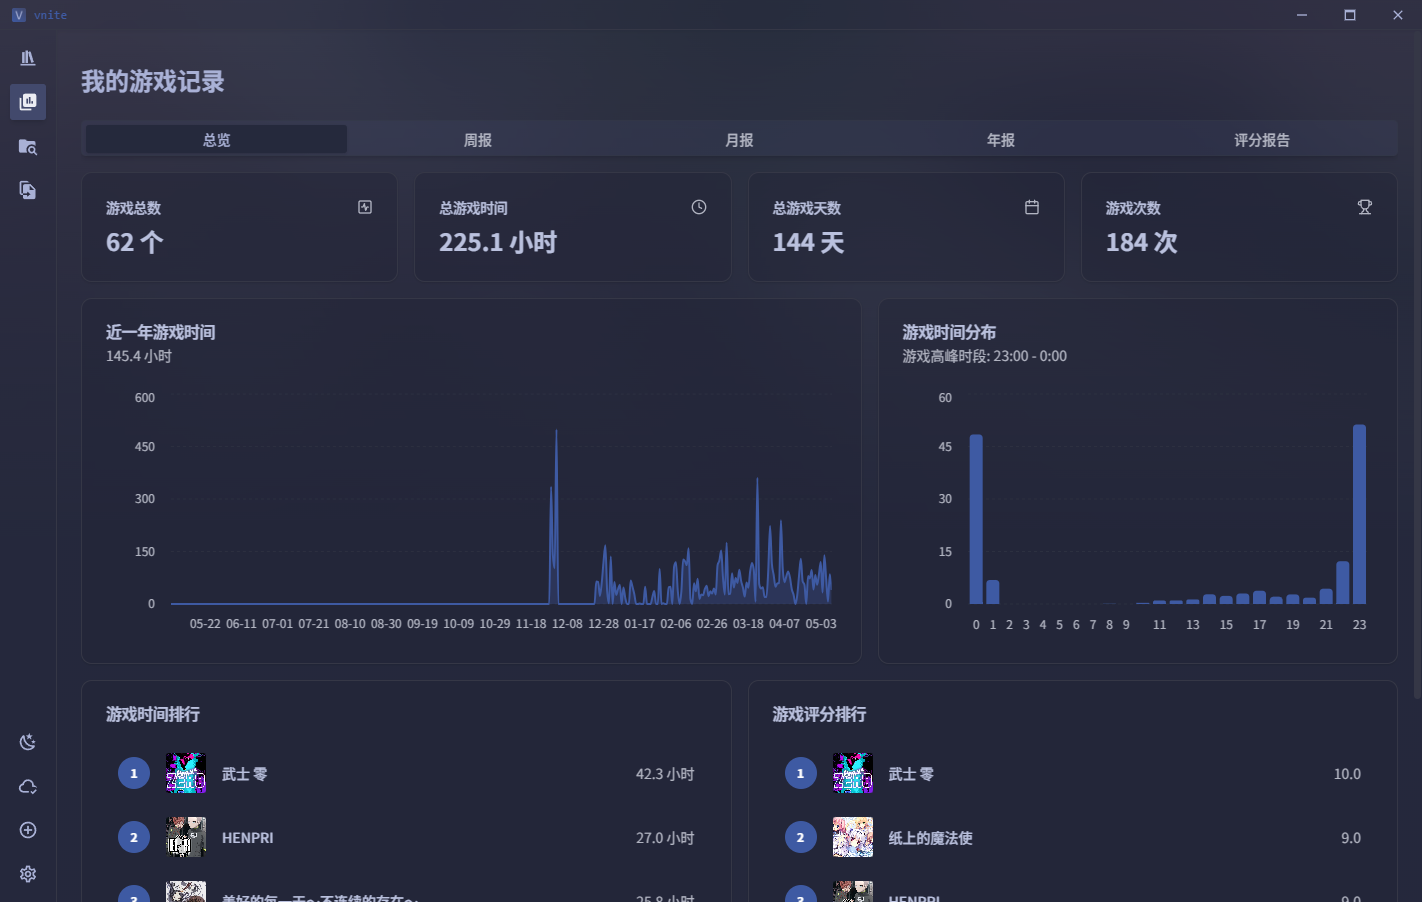
Task: Click 武士 零 cover in 游戏时间排行
Action: point(186,773)
